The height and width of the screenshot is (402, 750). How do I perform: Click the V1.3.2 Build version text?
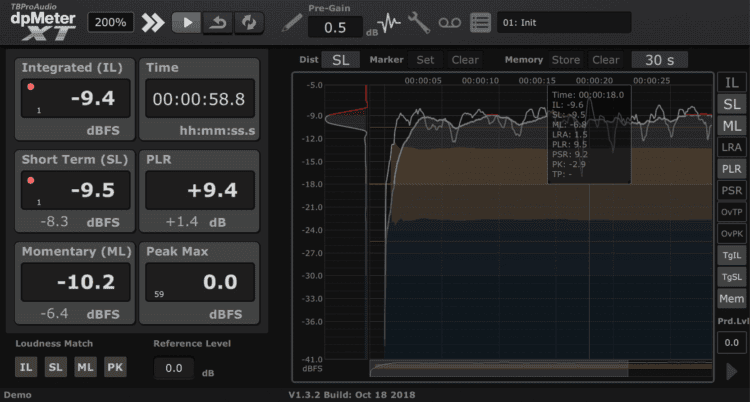(352, 395)
